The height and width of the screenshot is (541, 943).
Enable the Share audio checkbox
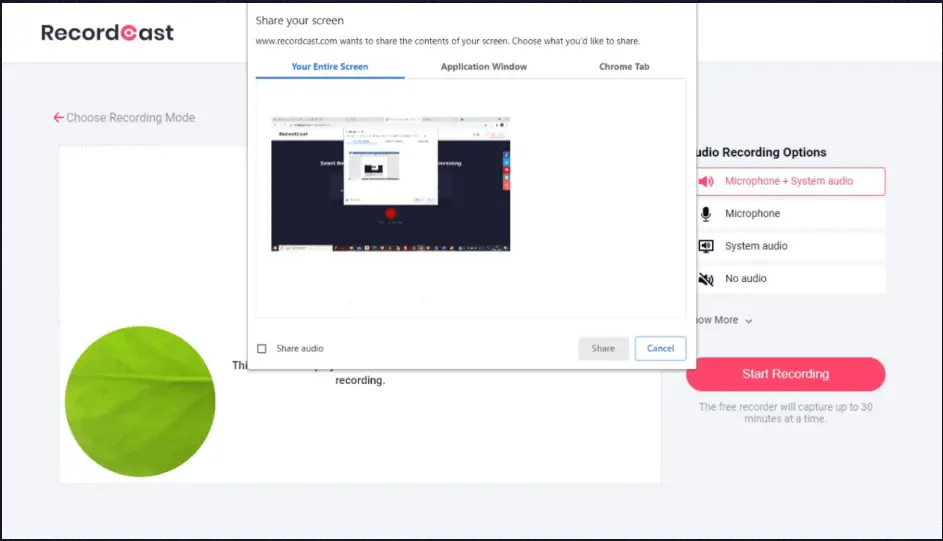[x=262, y=349]
